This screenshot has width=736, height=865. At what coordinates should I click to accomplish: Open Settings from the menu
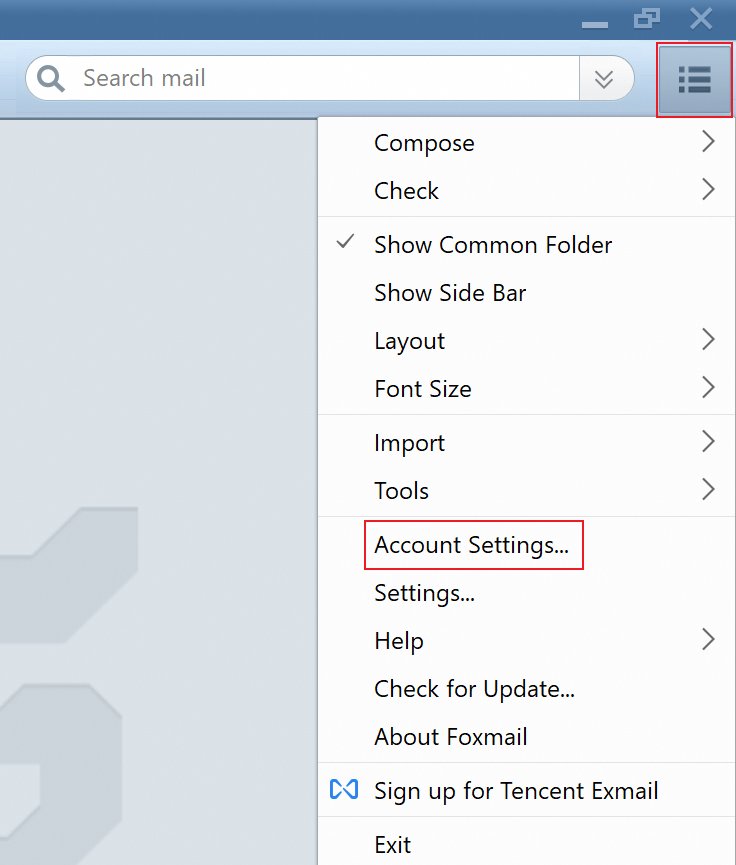424,593
